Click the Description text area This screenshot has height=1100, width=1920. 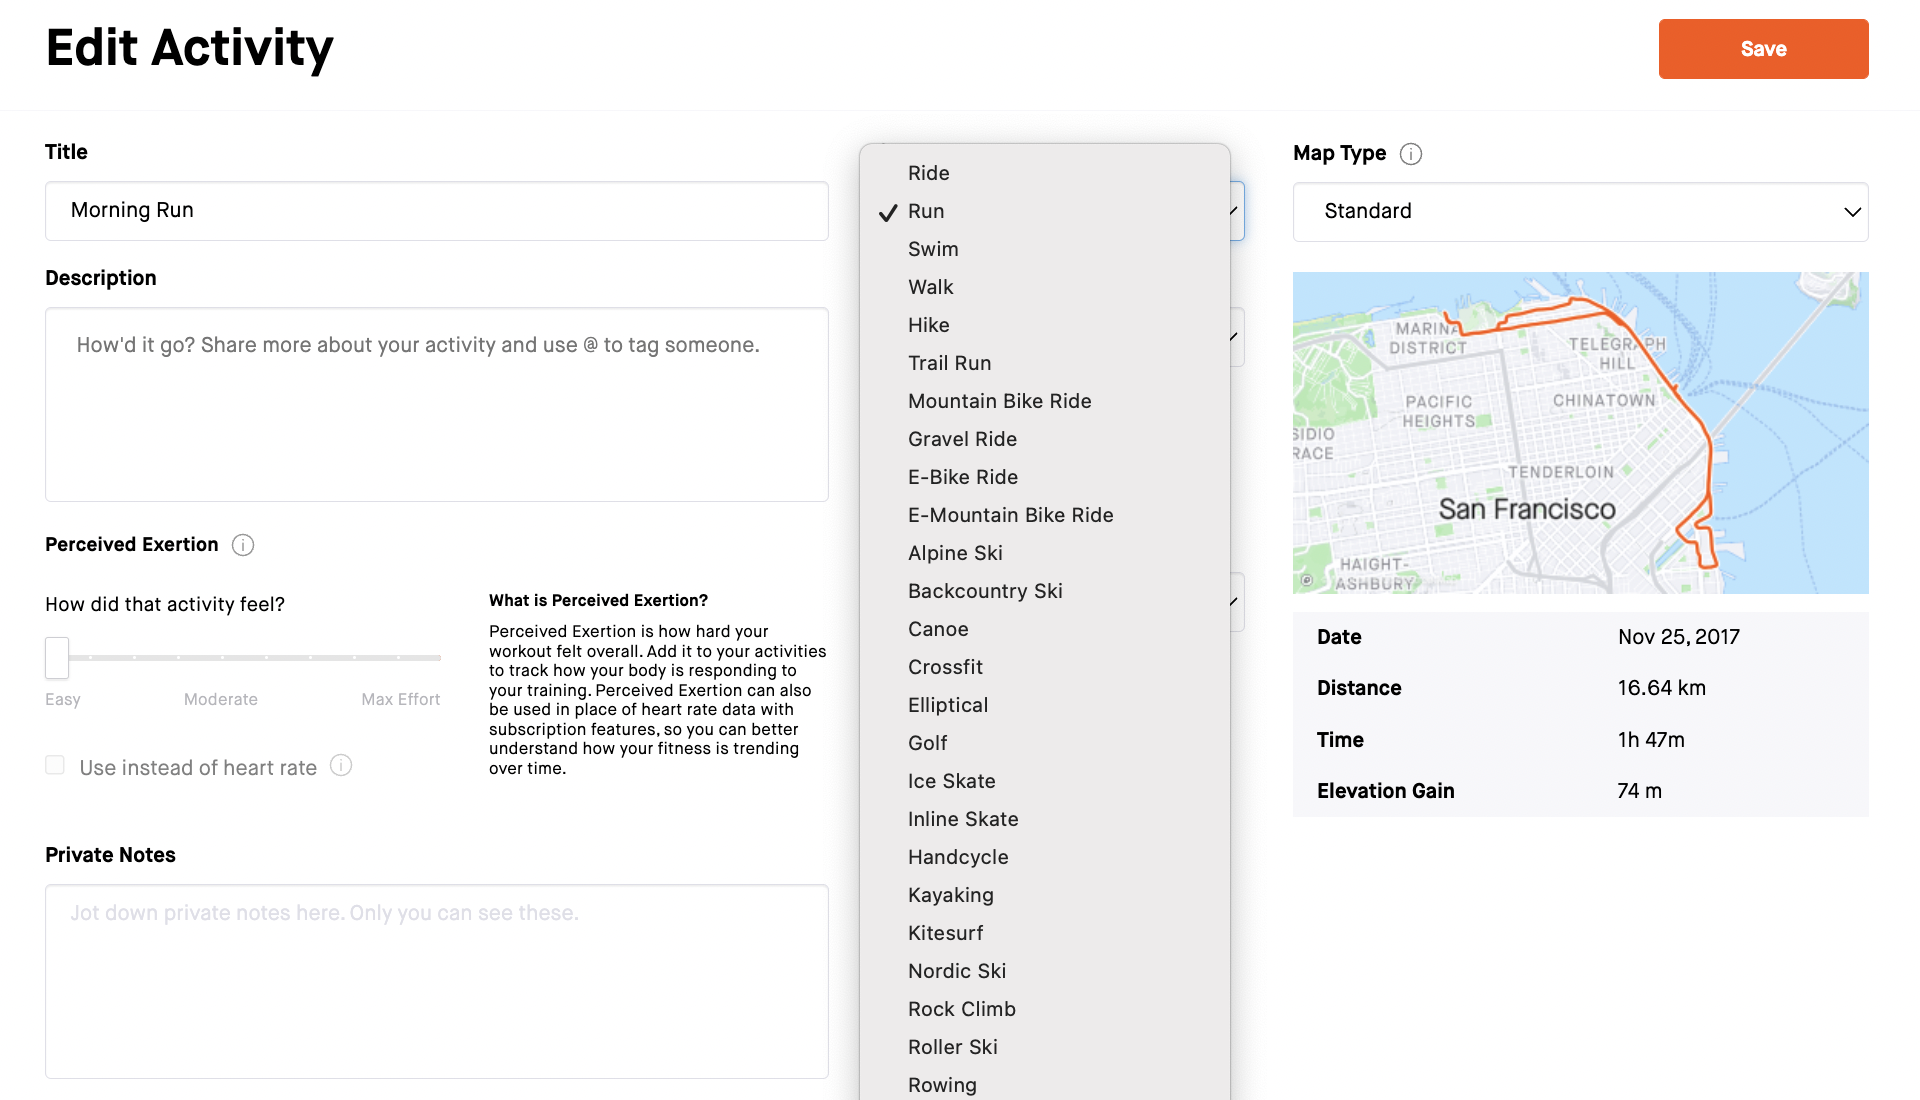pyautogui.click(x=436, y=404)
